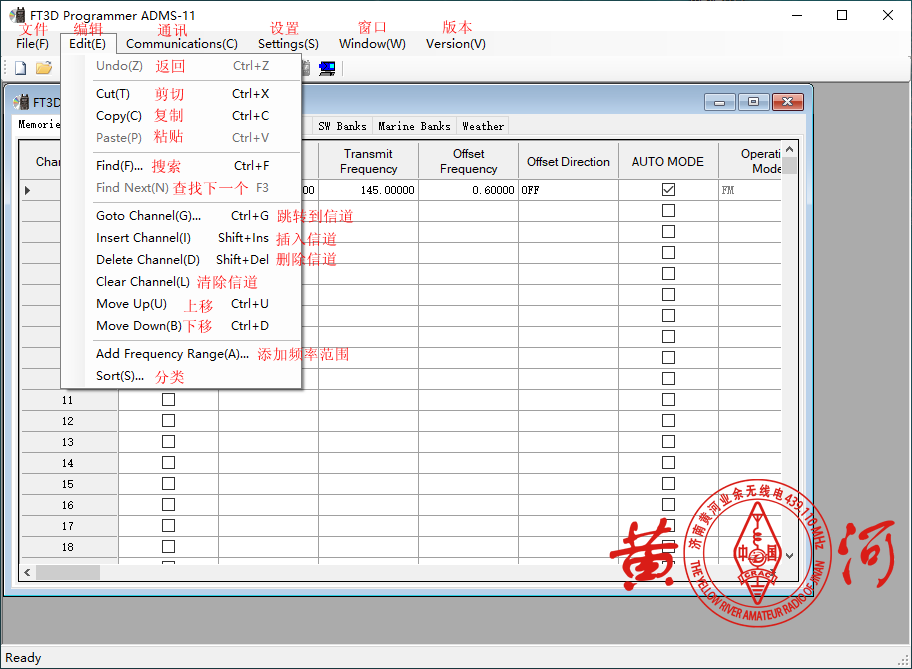912x669 pixels.
Task: Click the Transmit Frequency cell showing 145.00000
Action: click(x=368, y=190)
